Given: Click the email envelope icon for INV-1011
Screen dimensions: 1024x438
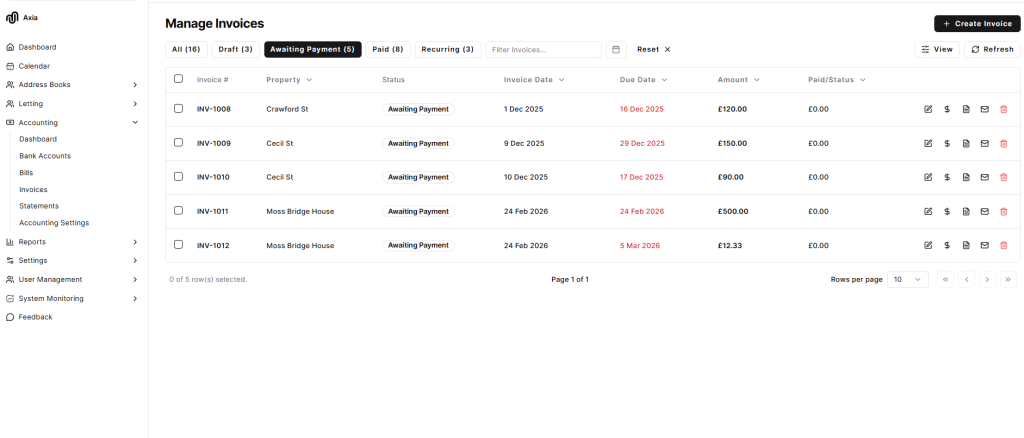Looking at the screenshot, I should [x=985, y=211].
